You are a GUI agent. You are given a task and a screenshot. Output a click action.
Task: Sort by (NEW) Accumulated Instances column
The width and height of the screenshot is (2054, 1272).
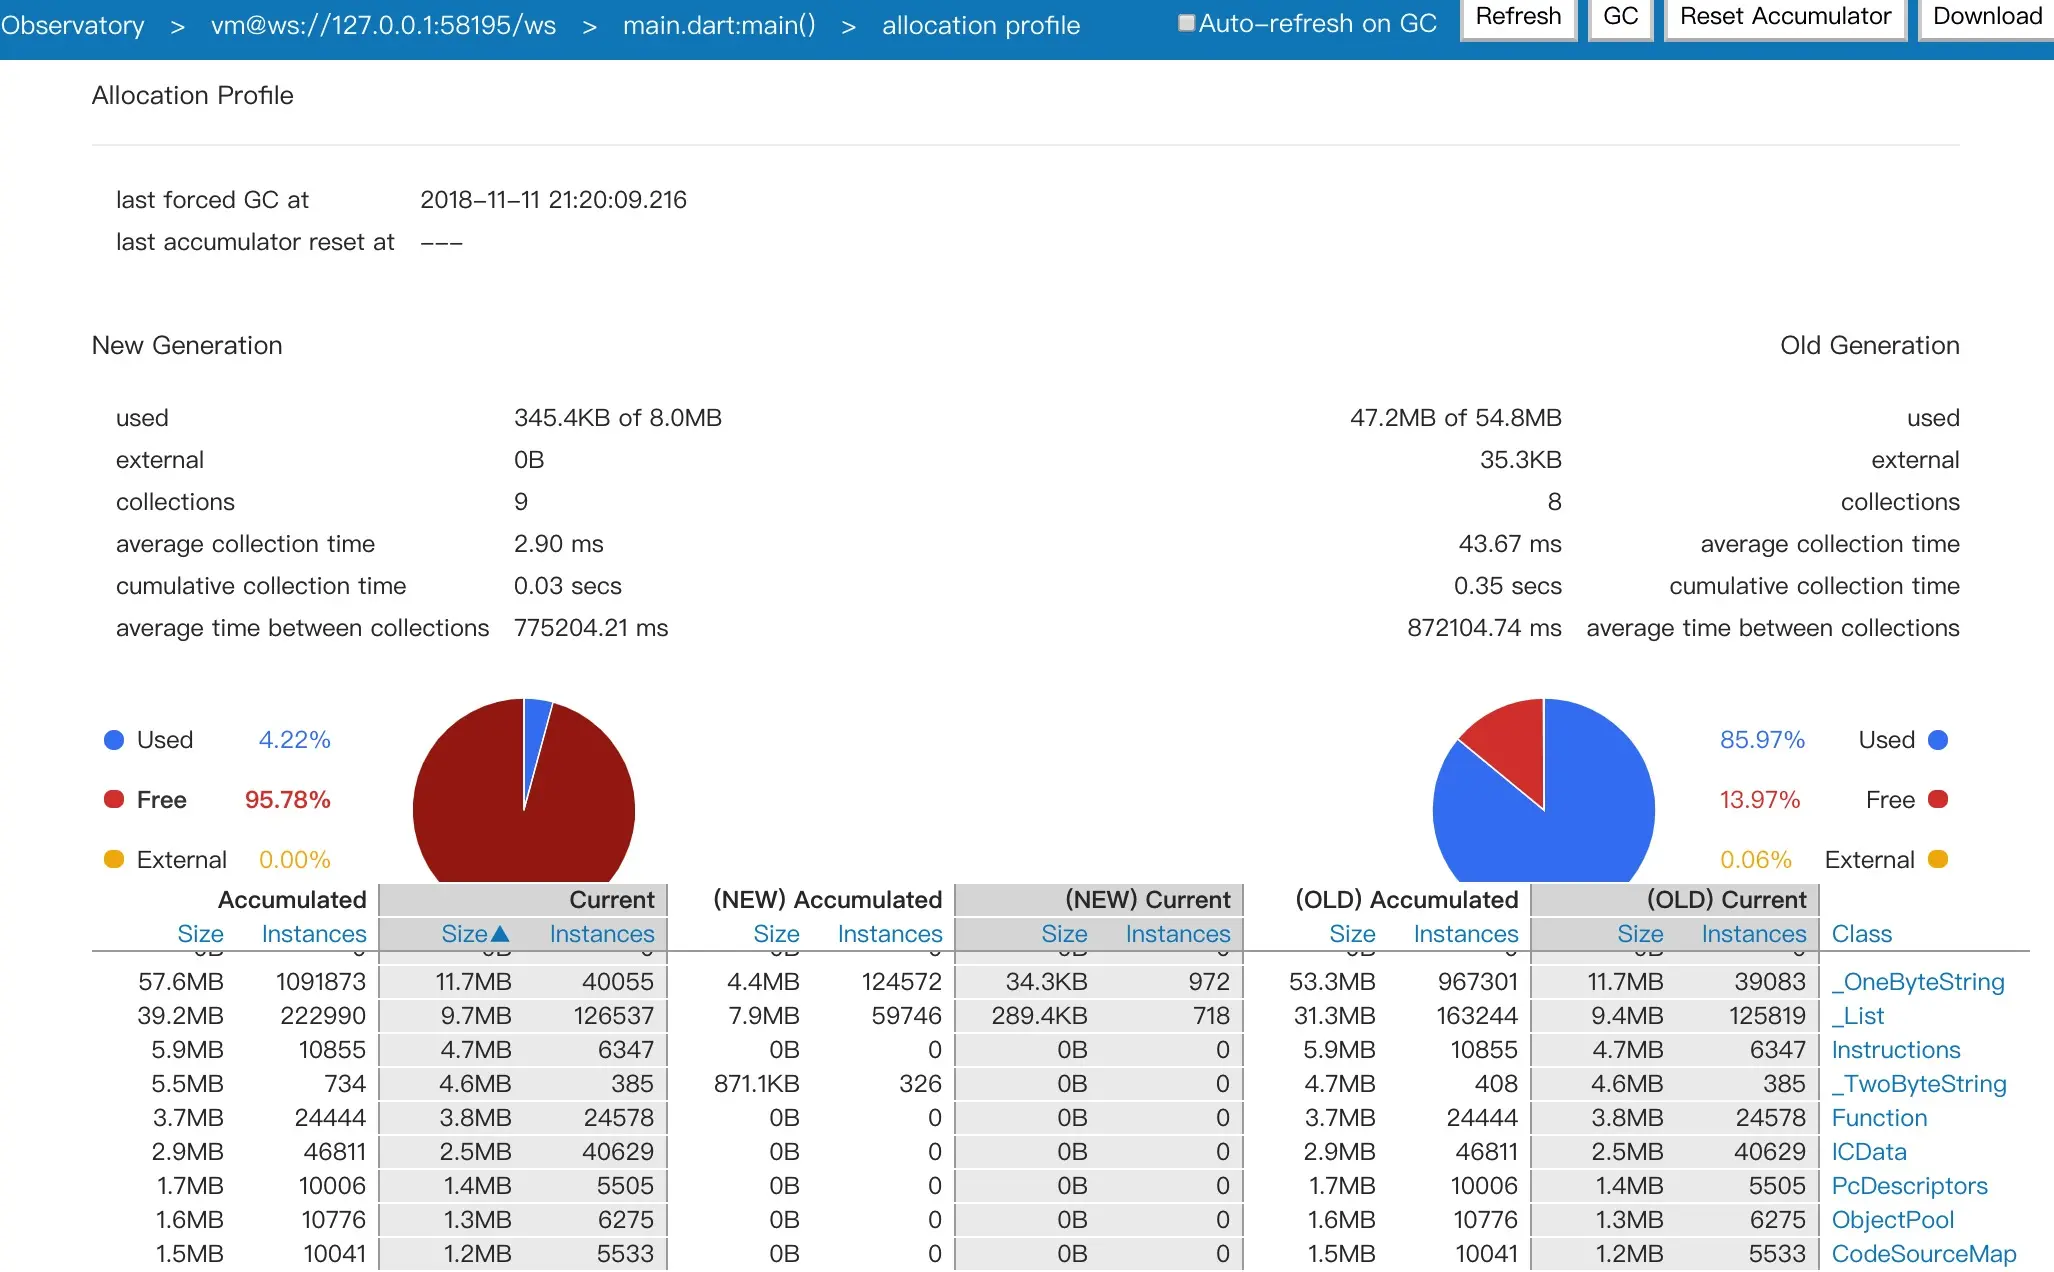pyautogui.click(x=890, y=934)
